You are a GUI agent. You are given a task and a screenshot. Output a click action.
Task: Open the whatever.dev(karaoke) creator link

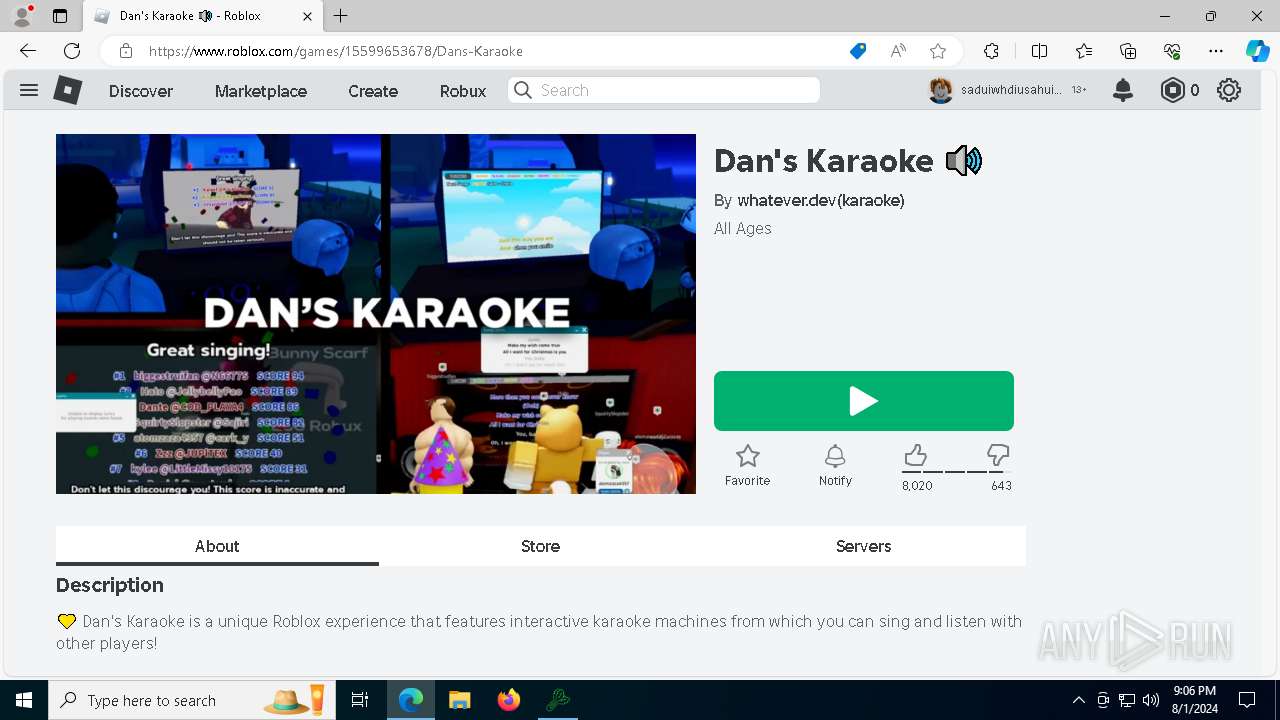coord(821,200)
